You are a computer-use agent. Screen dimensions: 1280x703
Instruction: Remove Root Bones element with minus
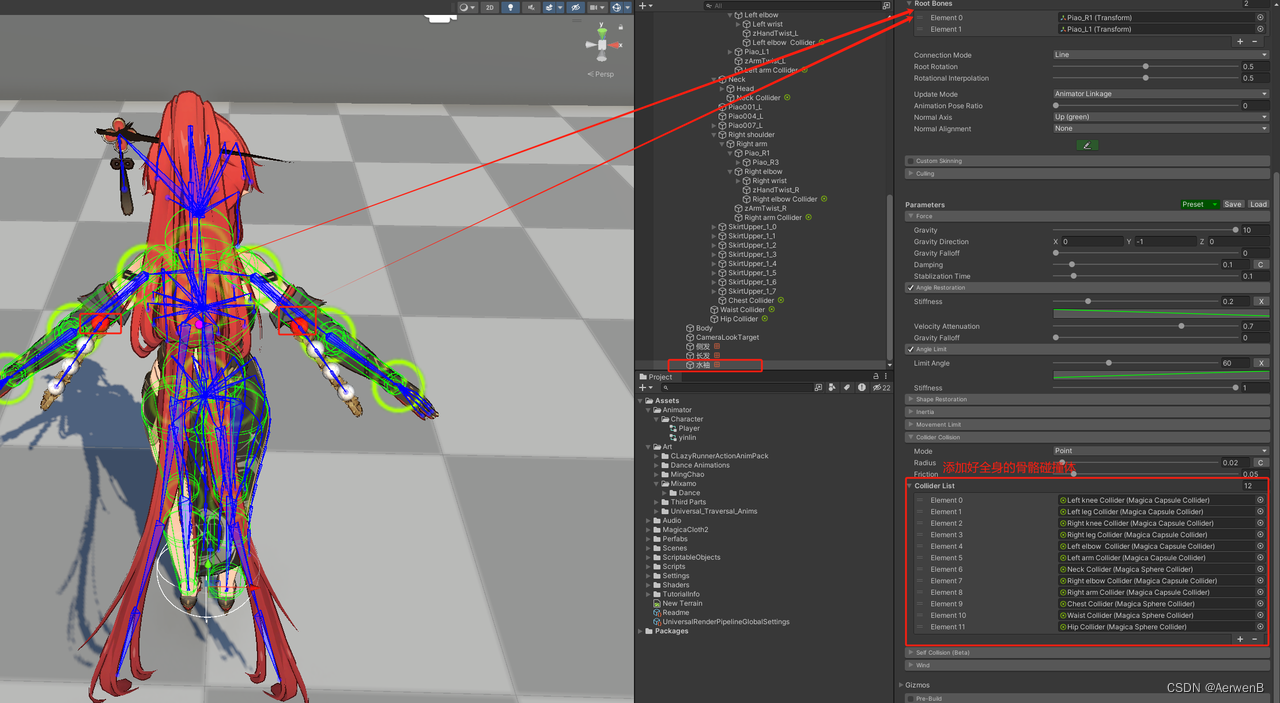click(x=1255, y=42)
